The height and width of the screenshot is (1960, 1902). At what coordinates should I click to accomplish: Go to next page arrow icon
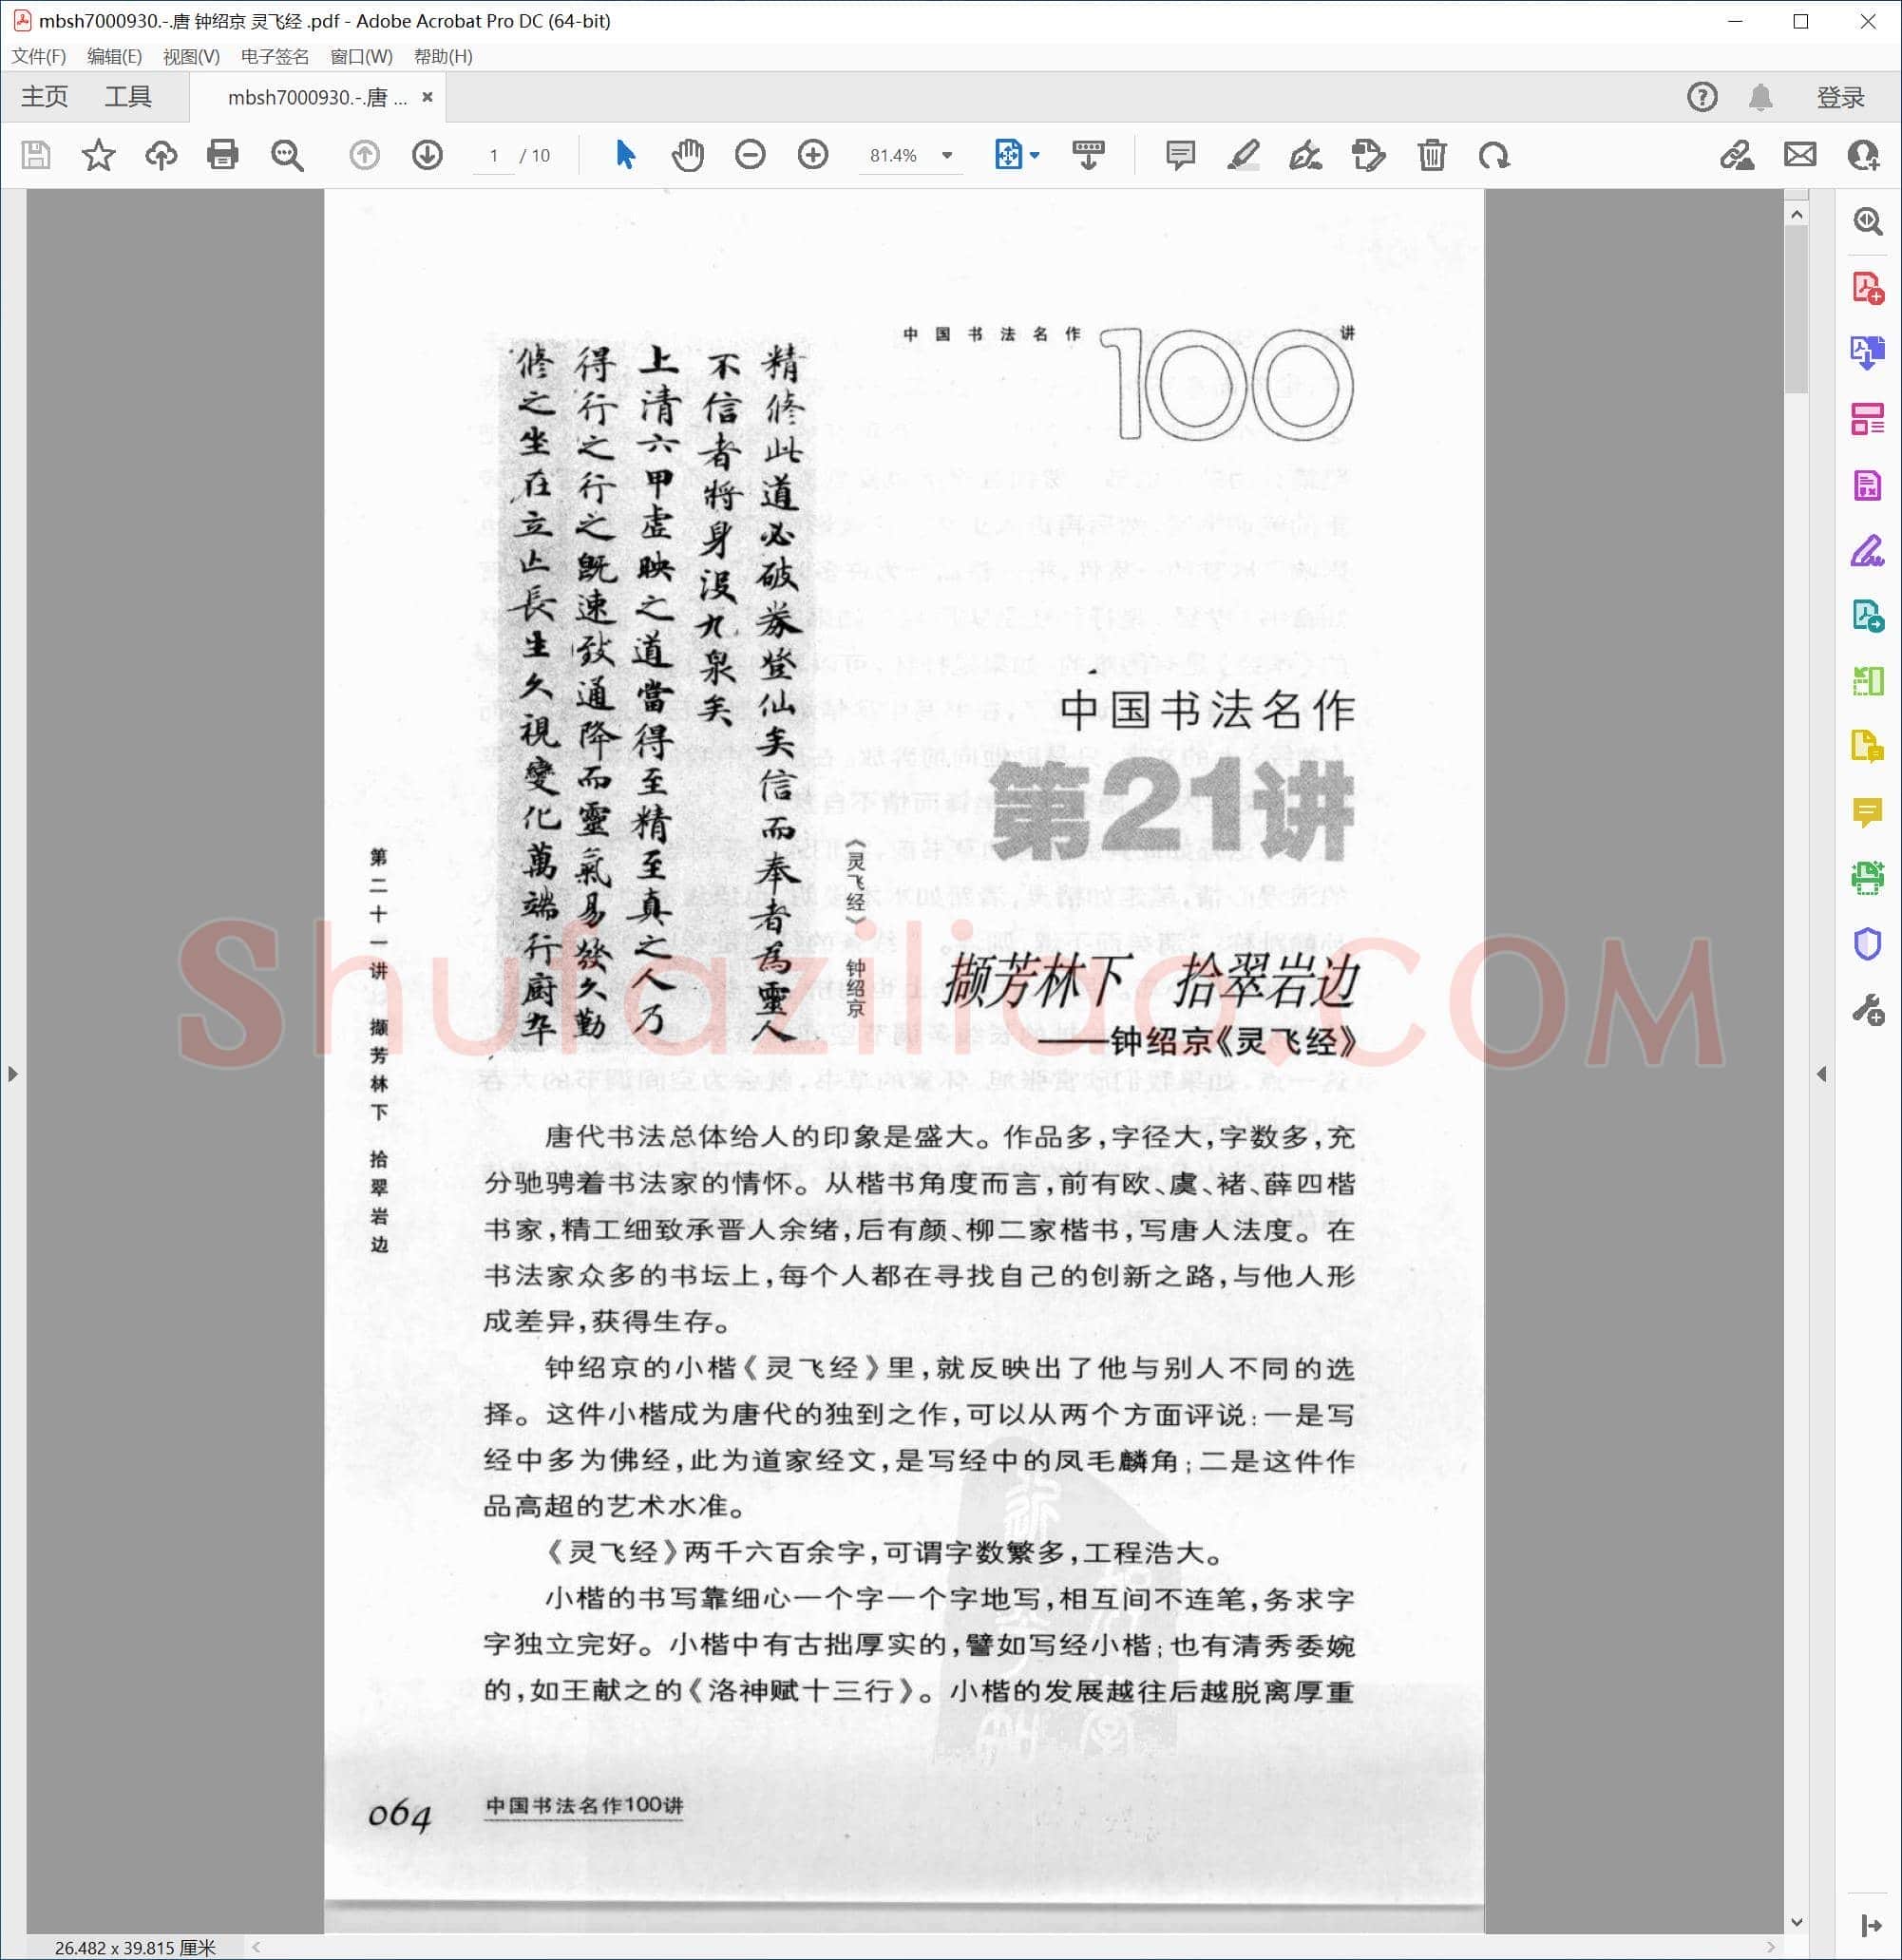point(427,155)
